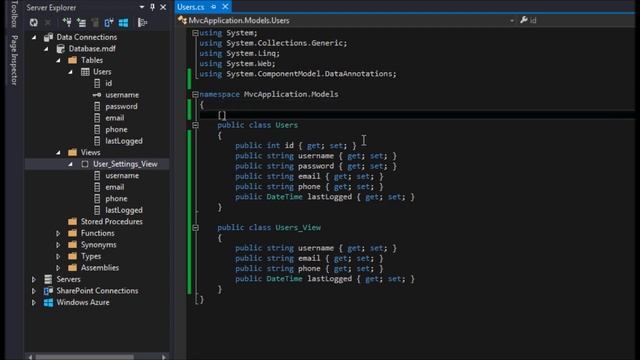Close the Server Explorer panel
The image size is (640, 360).
(163, 7)
